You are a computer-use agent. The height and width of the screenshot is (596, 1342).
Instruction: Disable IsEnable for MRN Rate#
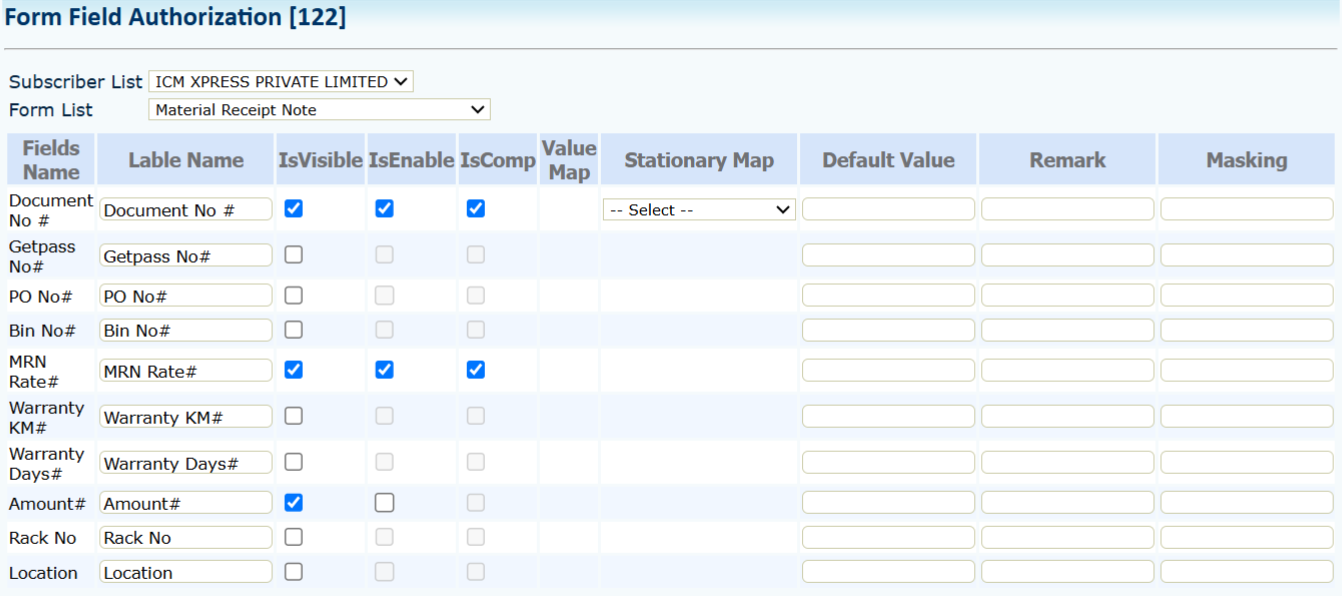(384, 370)
